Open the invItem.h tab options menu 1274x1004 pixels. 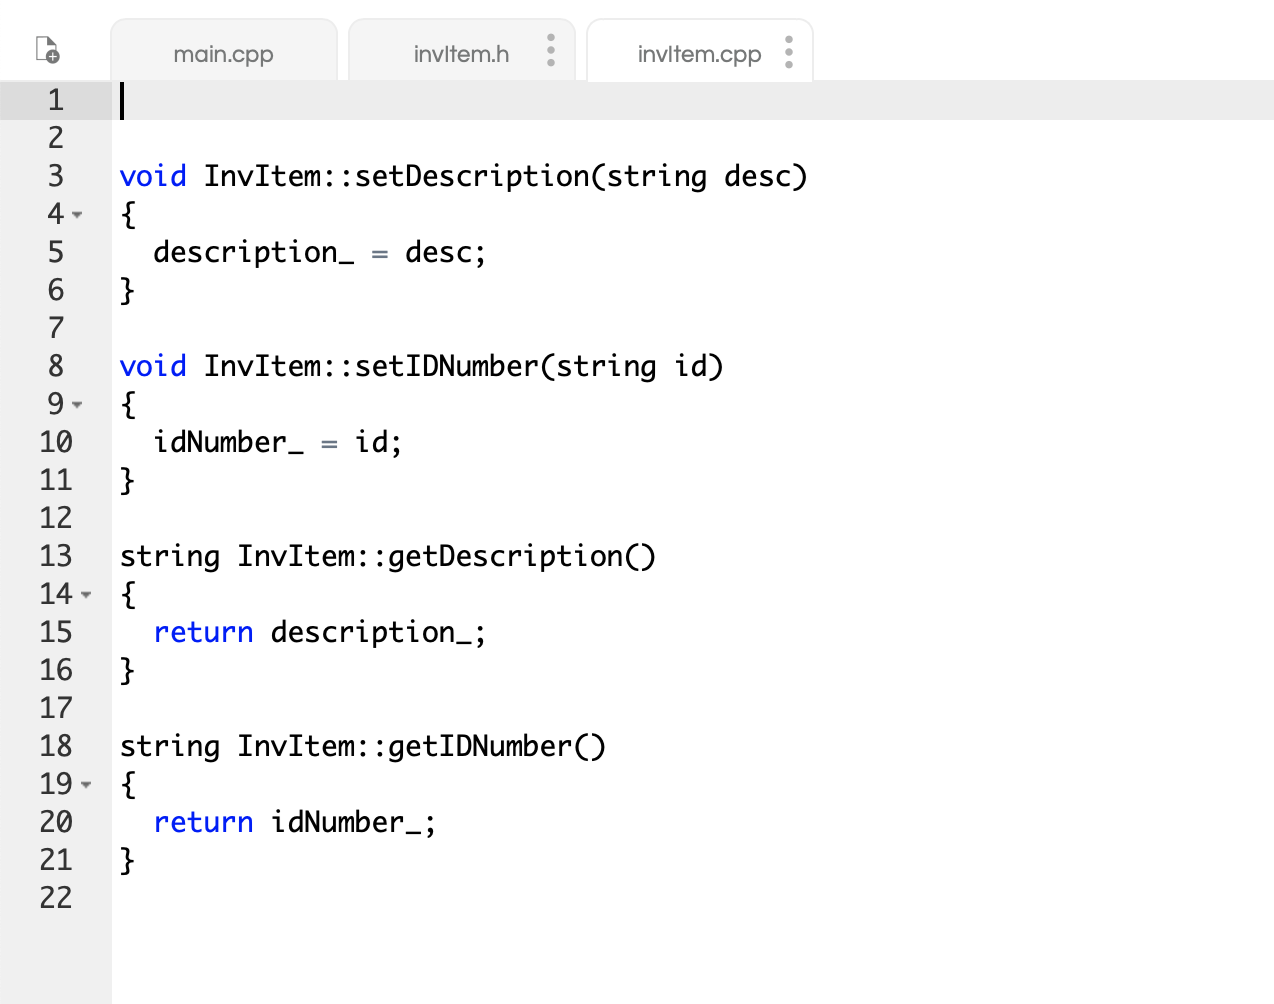pos(551,50)
